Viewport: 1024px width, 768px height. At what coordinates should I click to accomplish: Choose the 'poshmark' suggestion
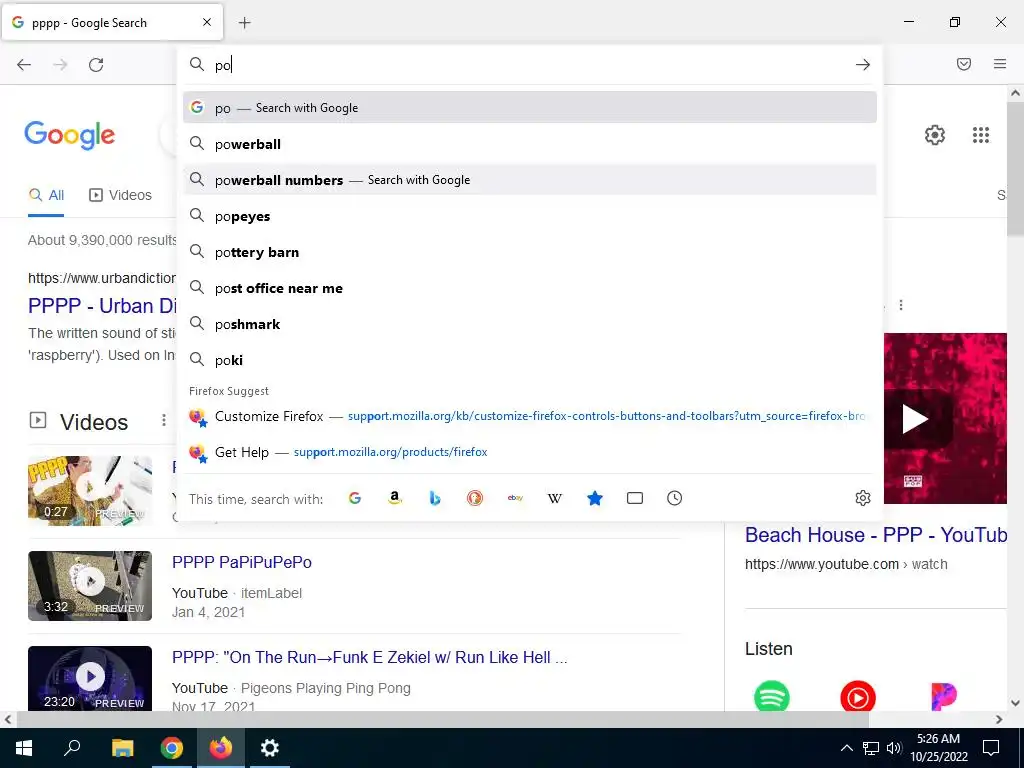(530, 324)
